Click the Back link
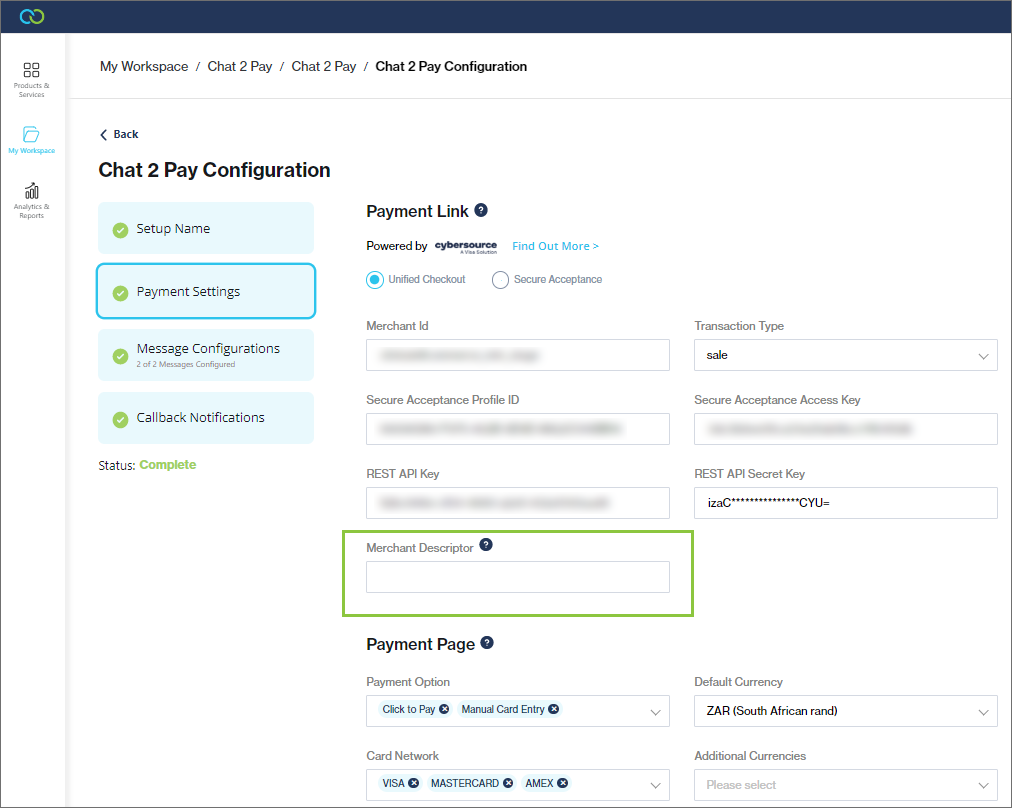1012x808 pixels. point(120,134)
